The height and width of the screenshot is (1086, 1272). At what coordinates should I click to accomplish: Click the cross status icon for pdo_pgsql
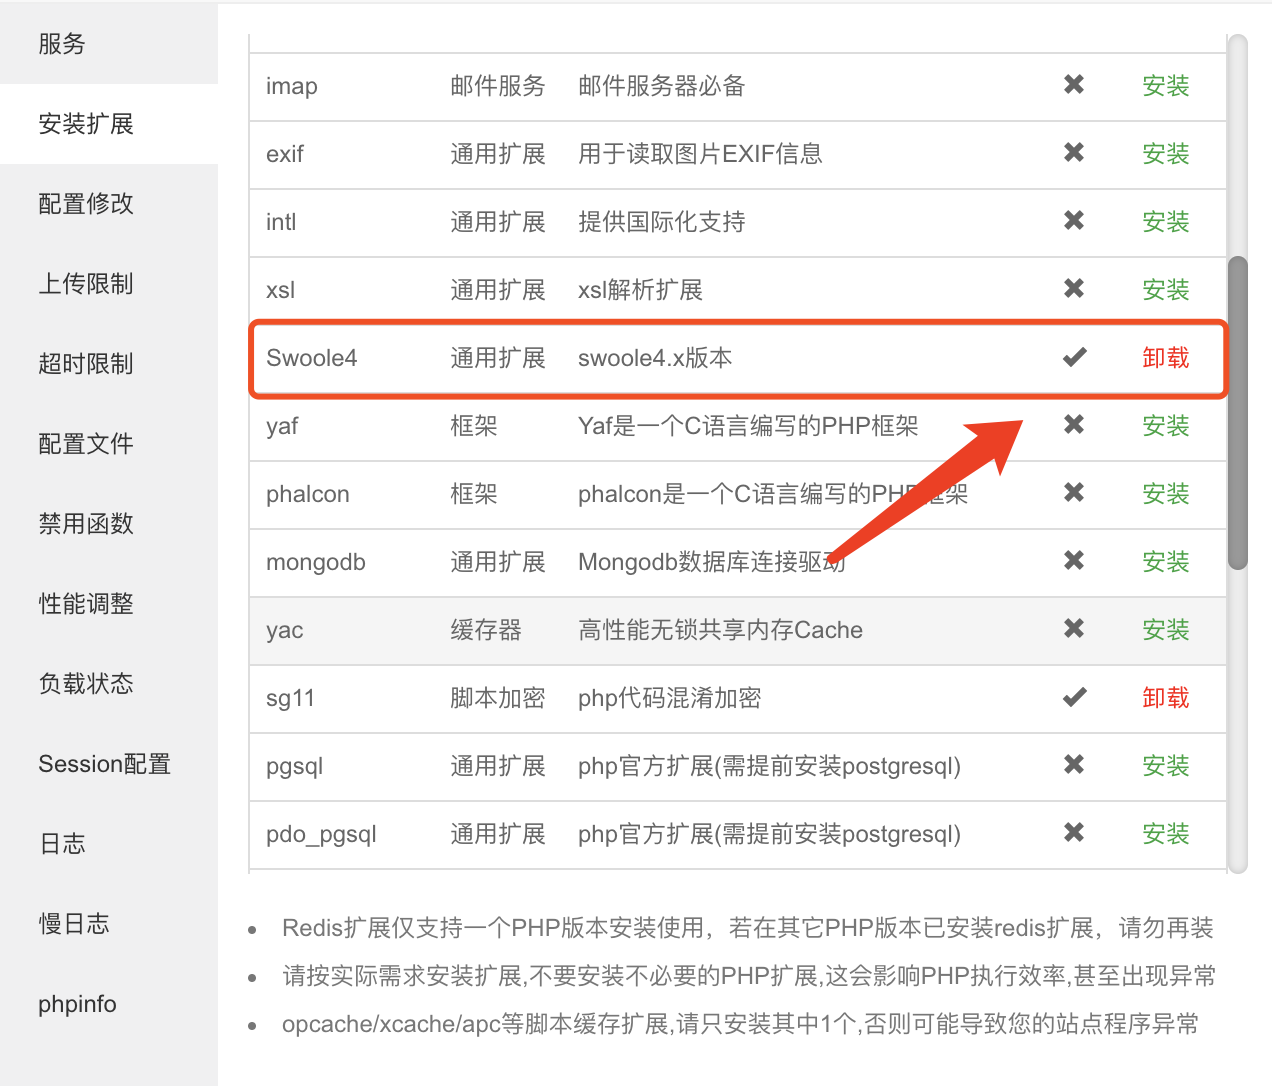pyautogui.click(x=1074, y=833)
